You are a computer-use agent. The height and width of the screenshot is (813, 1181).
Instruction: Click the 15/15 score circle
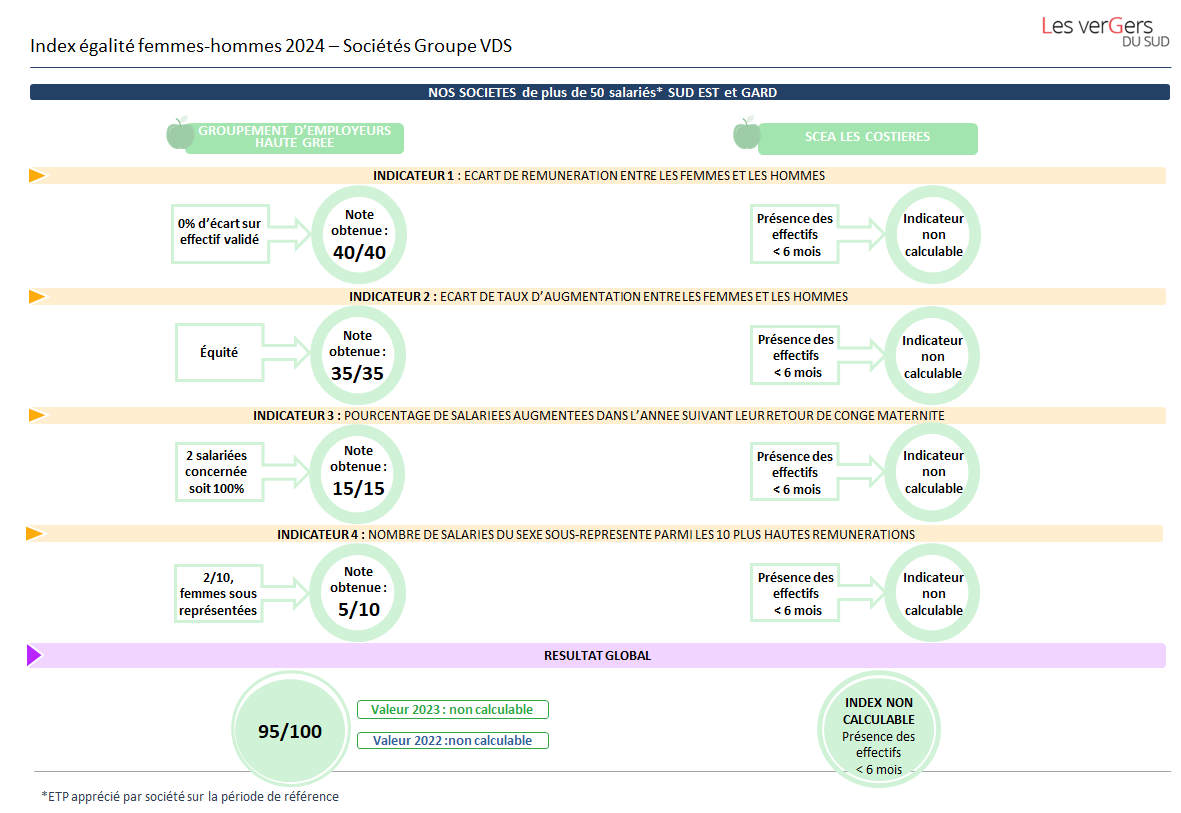(x=358, y=474)
